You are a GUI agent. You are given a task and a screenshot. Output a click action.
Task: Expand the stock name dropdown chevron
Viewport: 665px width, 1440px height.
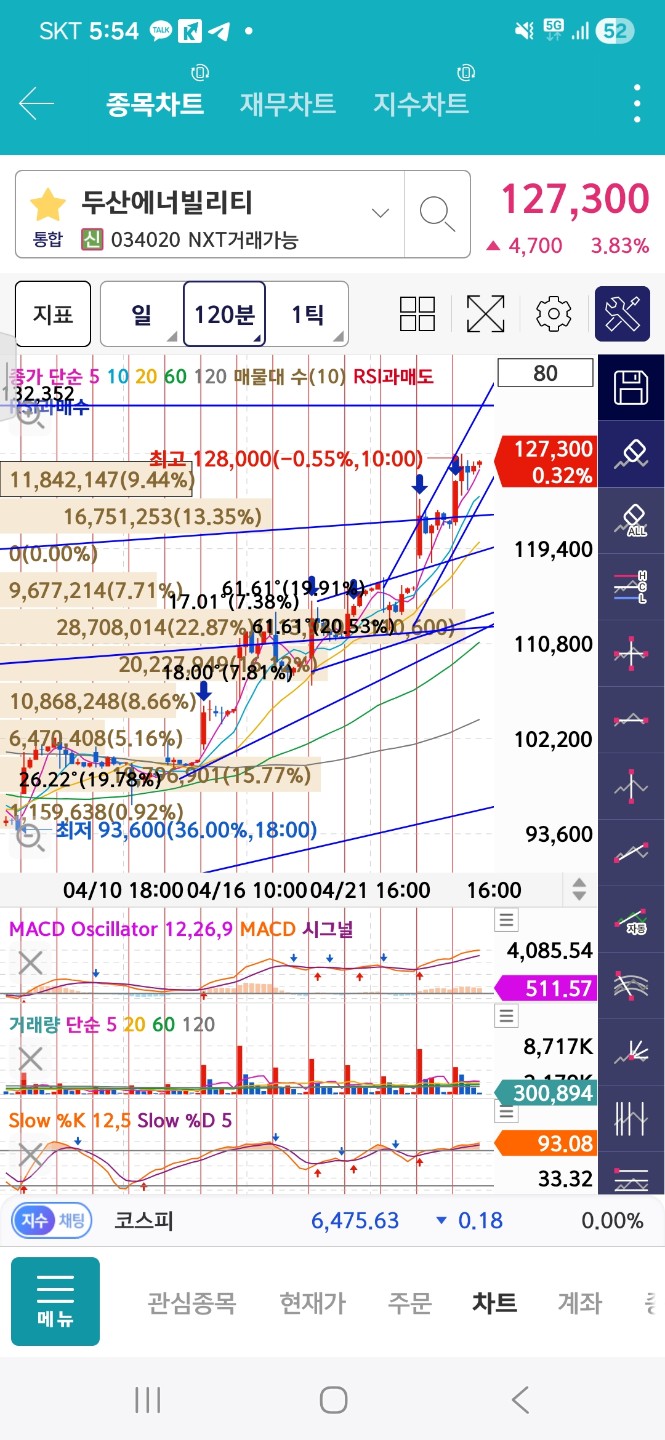point(380,213)
